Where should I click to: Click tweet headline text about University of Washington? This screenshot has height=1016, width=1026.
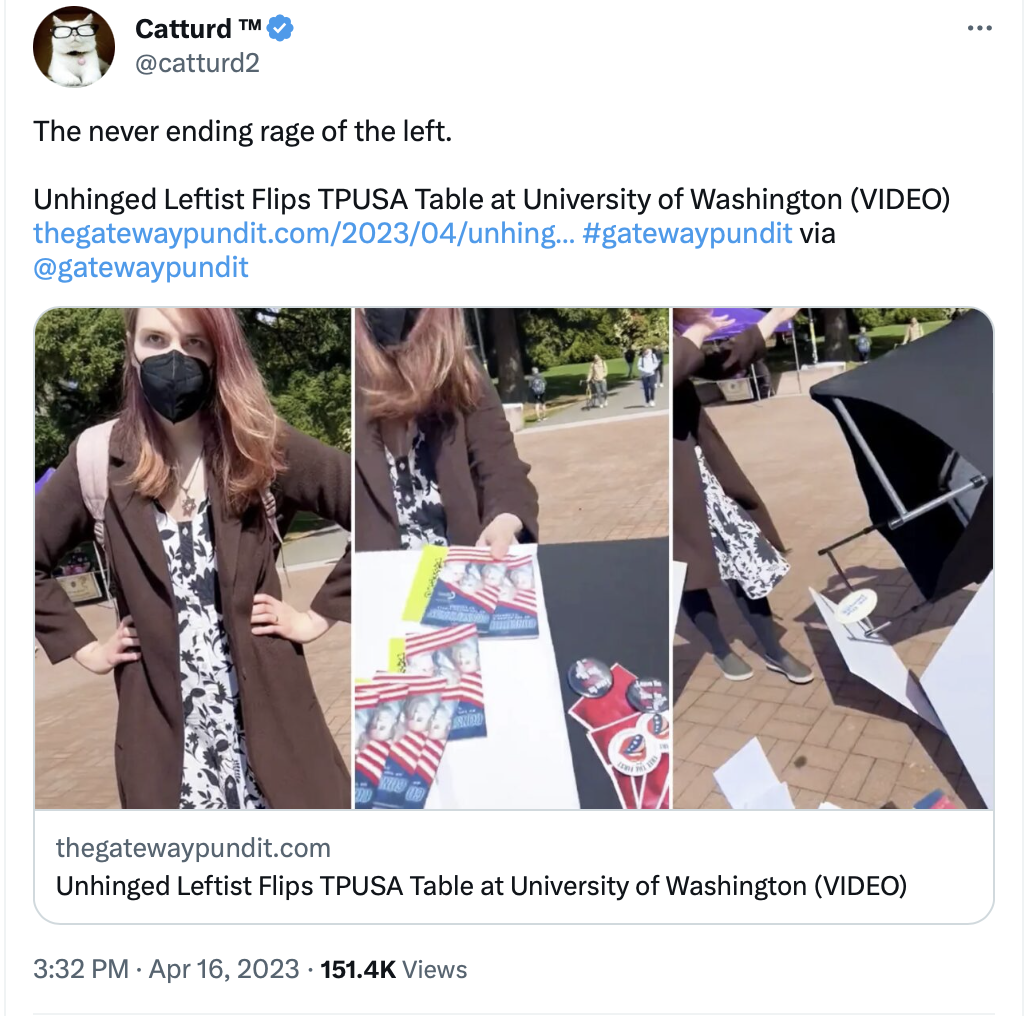491,200
